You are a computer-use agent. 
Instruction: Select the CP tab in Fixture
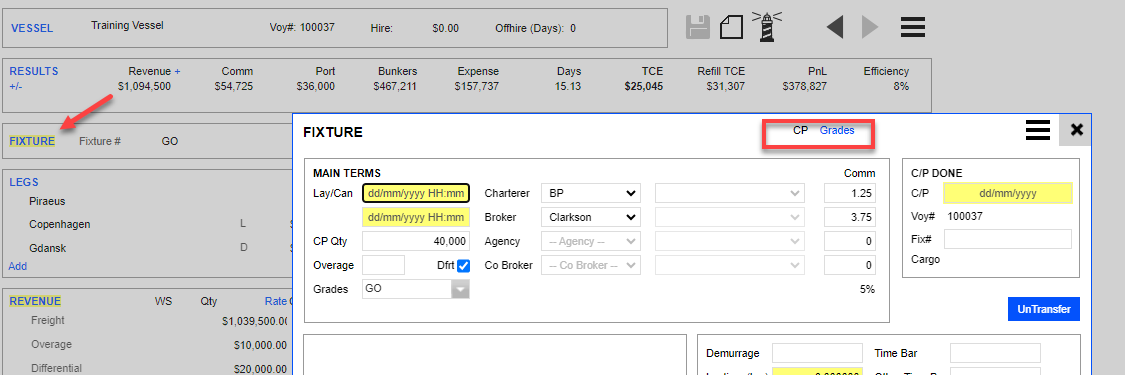click(x=801, y=130)
